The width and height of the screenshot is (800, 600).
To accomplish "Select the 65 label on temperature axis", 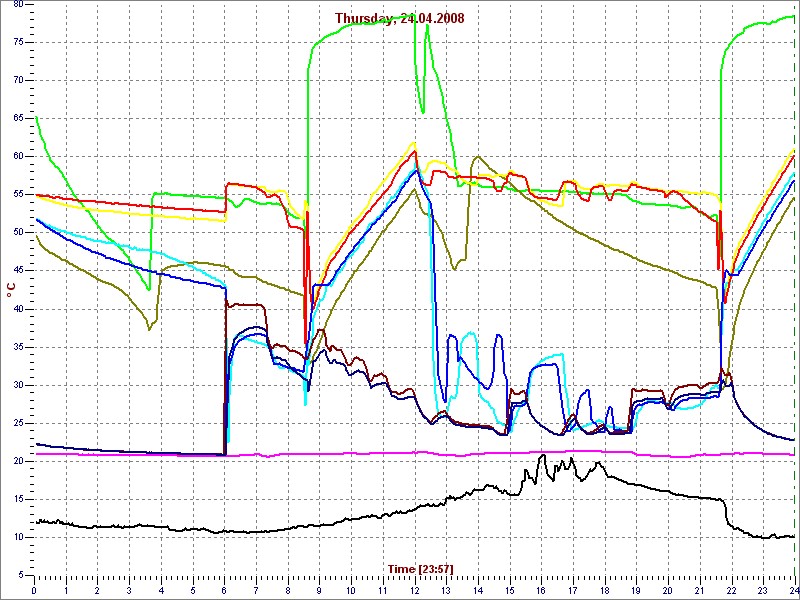I will click(17, 118).
